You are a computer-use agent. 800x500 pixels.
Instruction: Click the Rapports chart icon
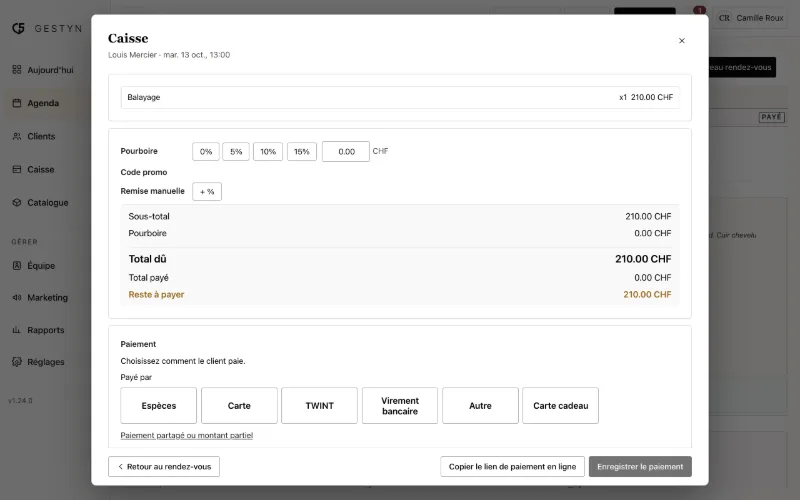coord(17,330)
